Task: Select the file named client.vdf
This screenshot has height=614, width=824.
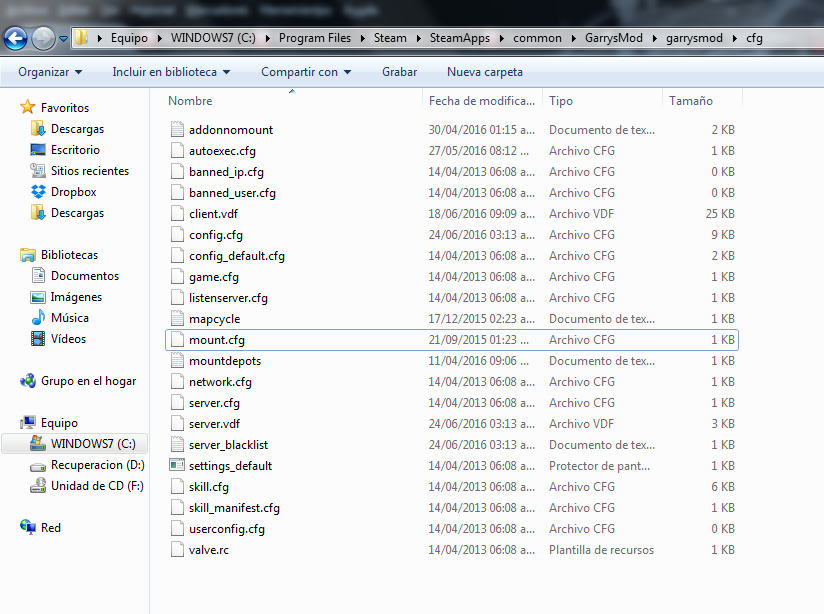Action: [x=213, y=214]
